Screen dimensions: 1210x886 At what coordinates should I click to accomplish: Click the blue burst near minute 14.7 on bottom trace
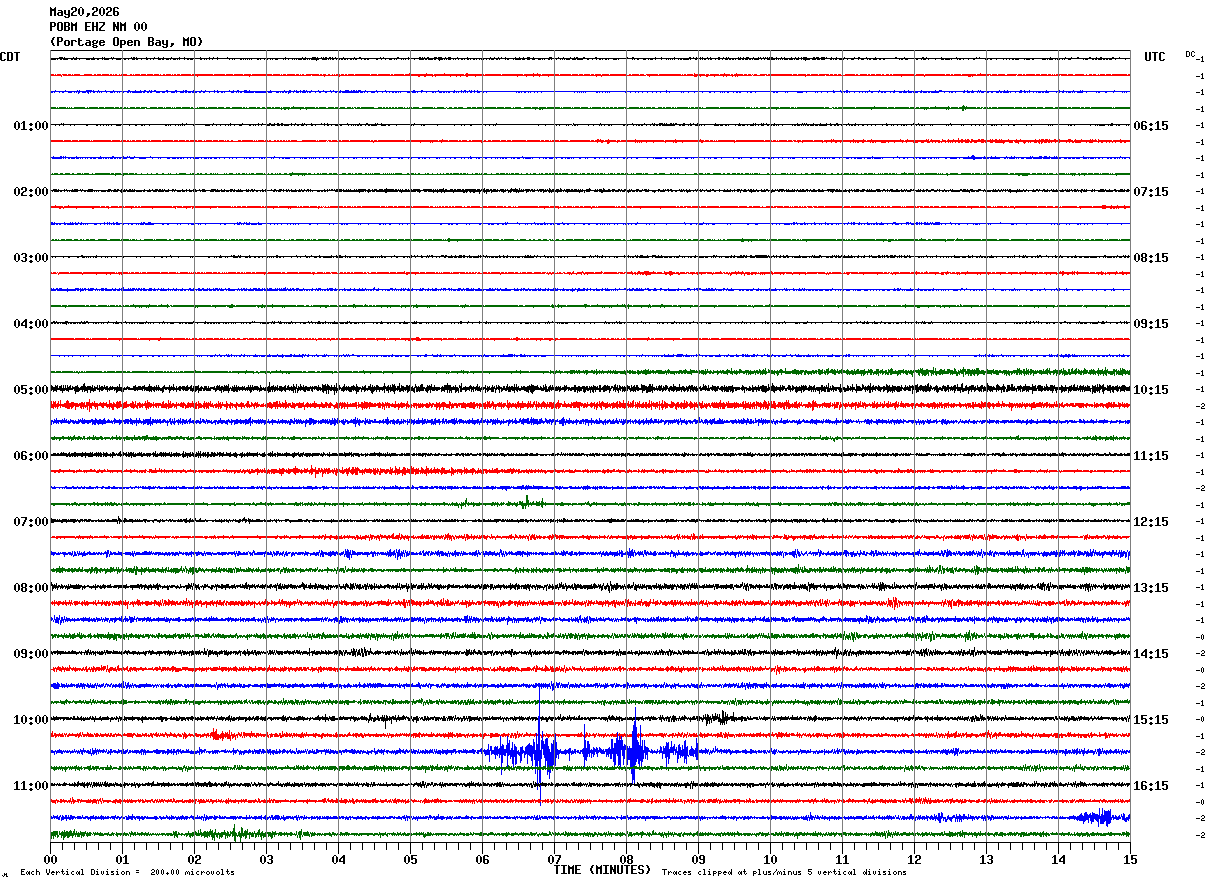[x=1100, y=817]
